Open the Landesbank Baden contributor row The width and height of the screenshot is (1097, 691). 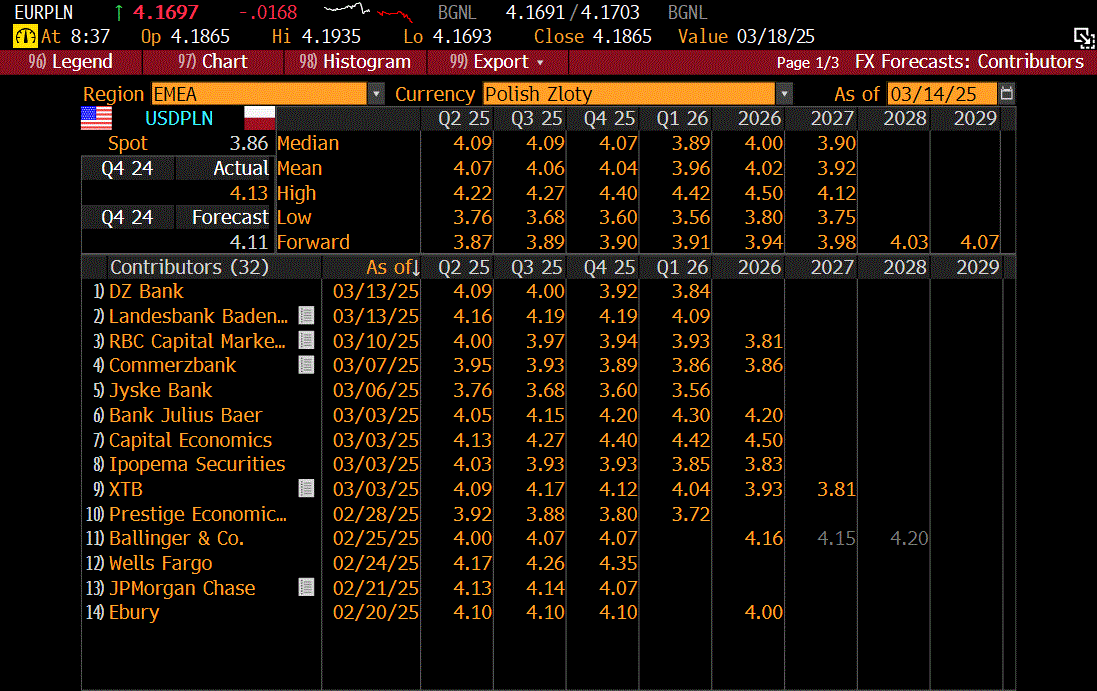tap(198, 316)
